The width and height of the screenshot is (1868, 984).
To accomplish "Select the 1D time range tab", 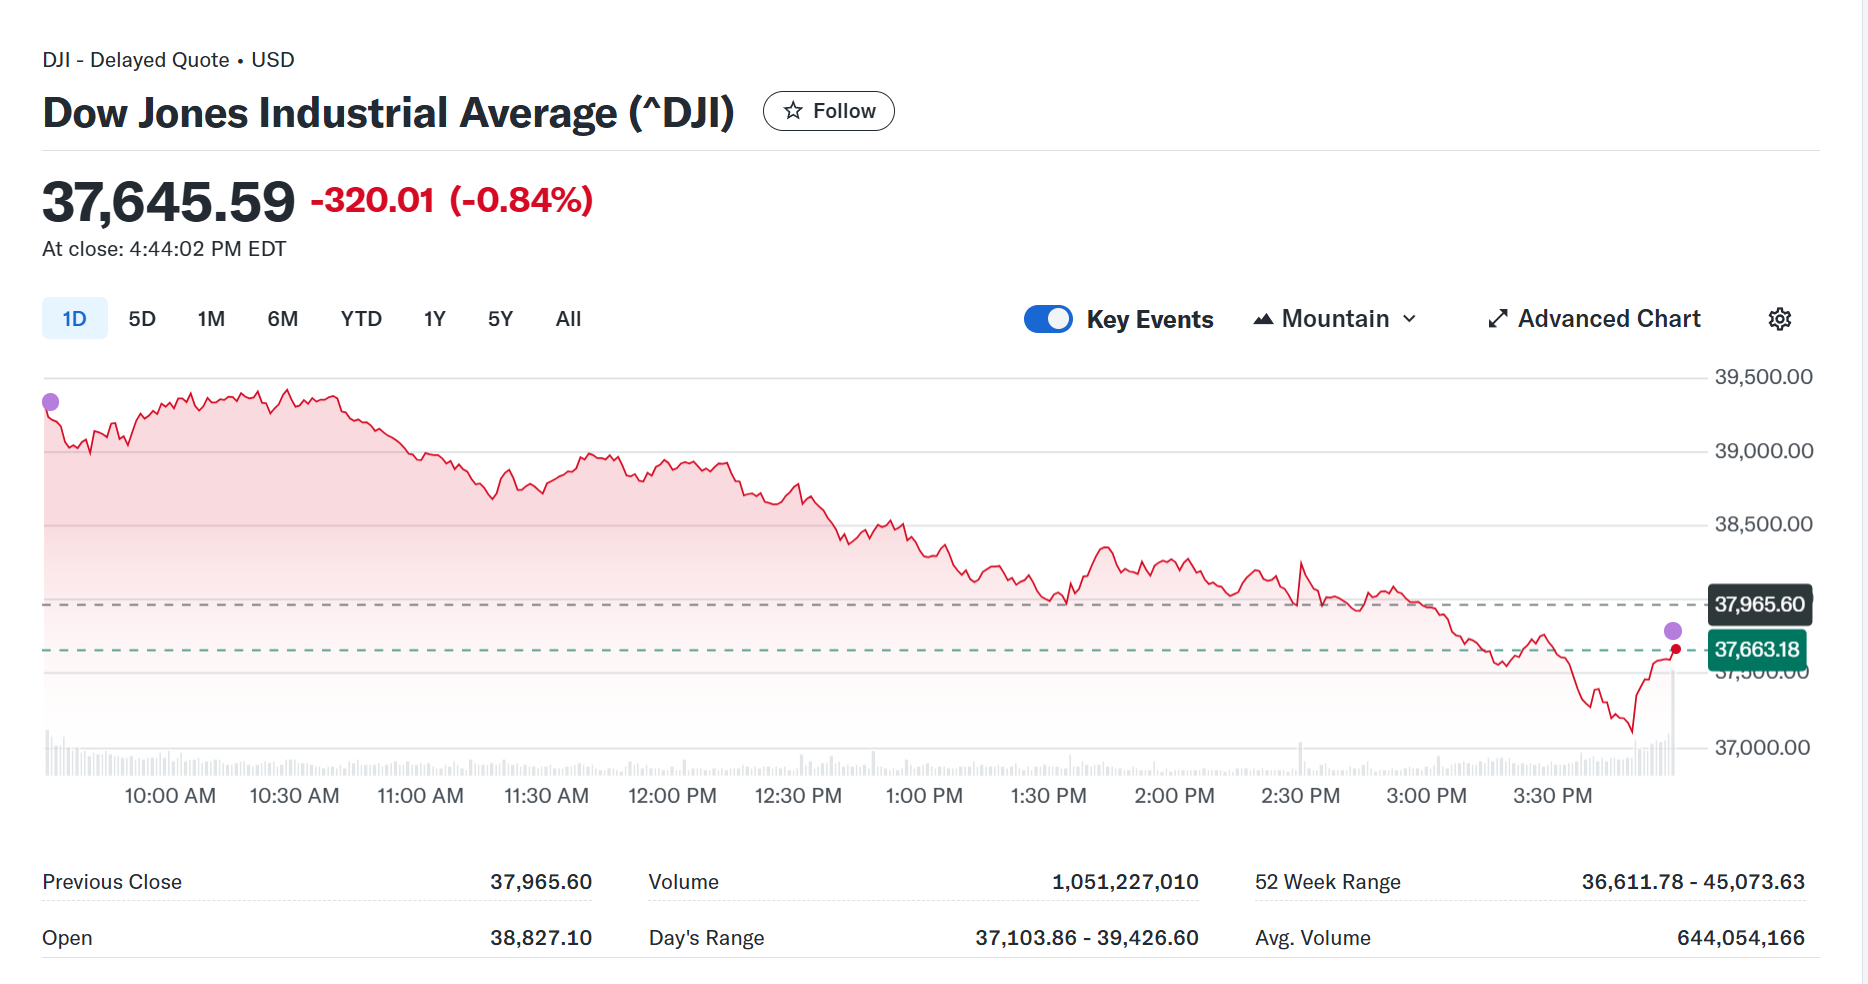I will (x=75, y=319).
